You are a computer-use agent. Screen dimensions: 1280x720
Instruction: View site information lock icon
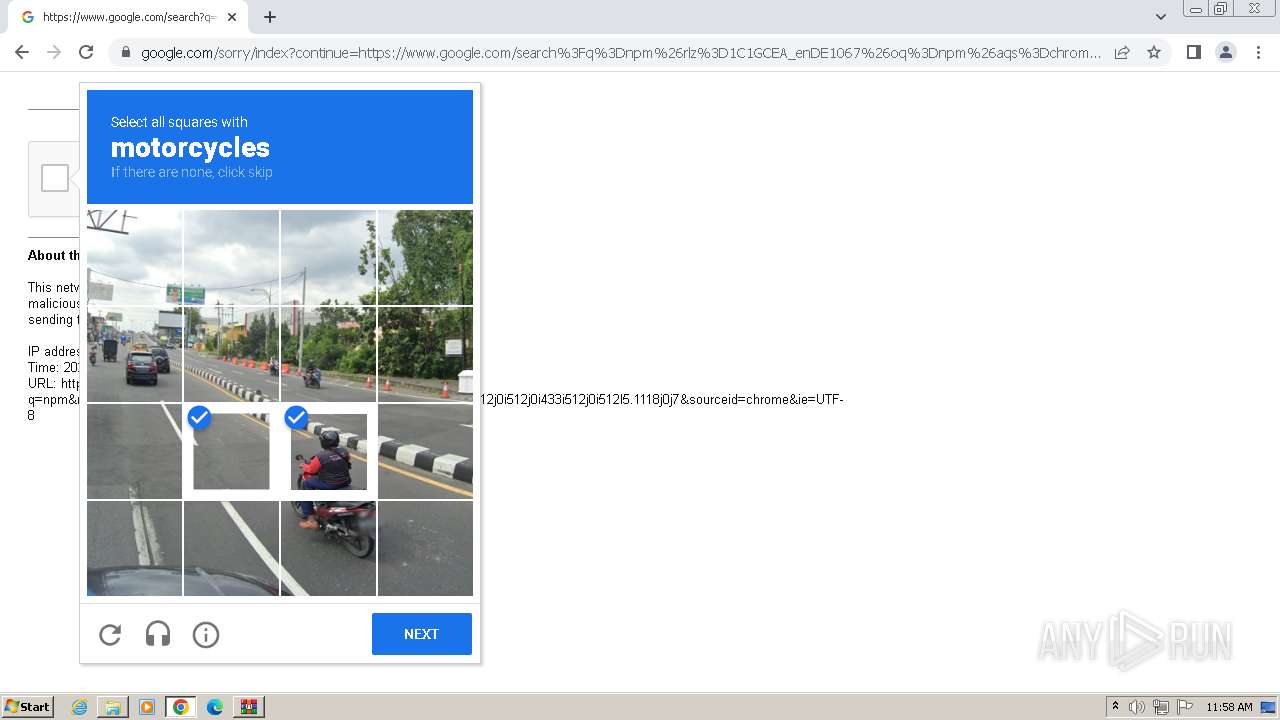pyautogui.click(x=125, y=52)
